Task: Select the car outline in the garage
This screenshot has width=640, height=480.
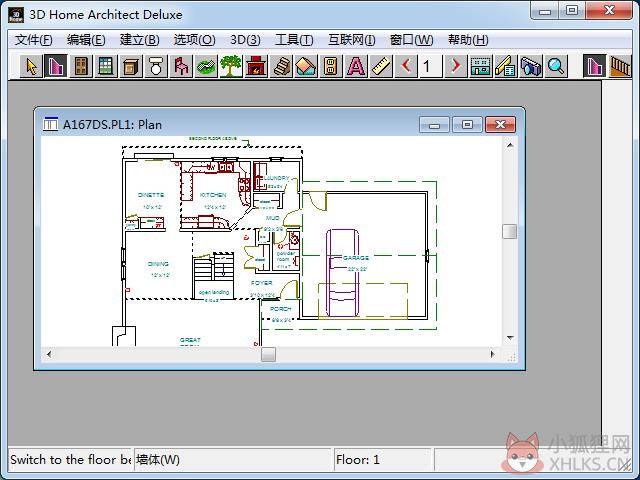Action: click(x=342, y=273)
